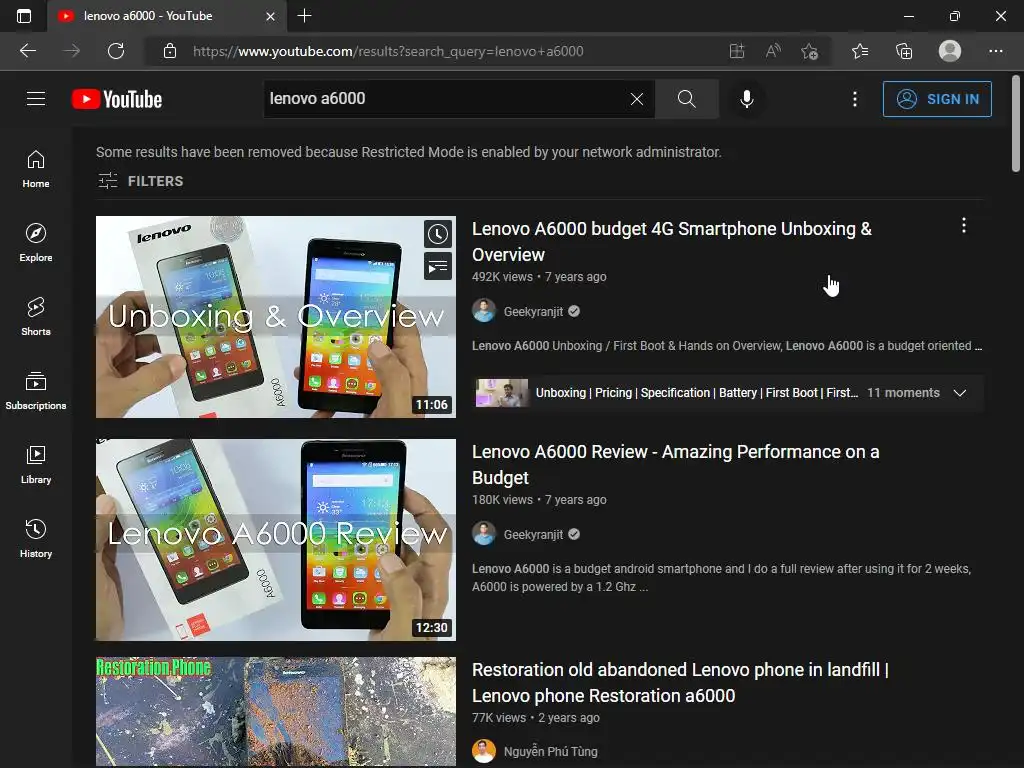Refresh the page with reload icon
This screenshot has height=768, width=1024.
coord(116,51)
